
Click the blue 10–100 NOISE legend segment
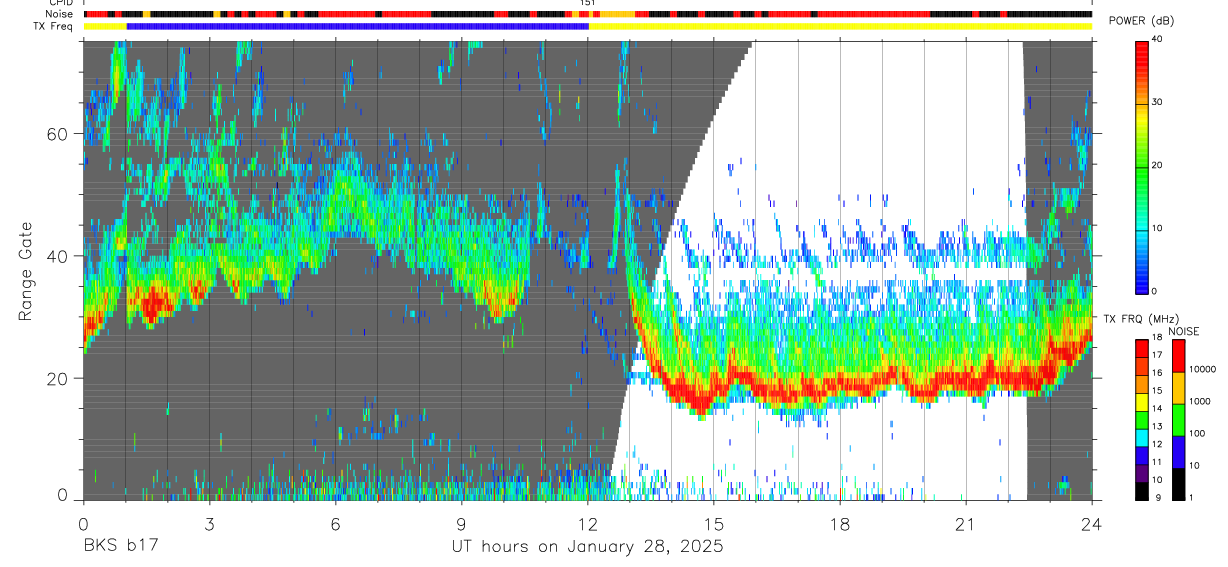1177,451
